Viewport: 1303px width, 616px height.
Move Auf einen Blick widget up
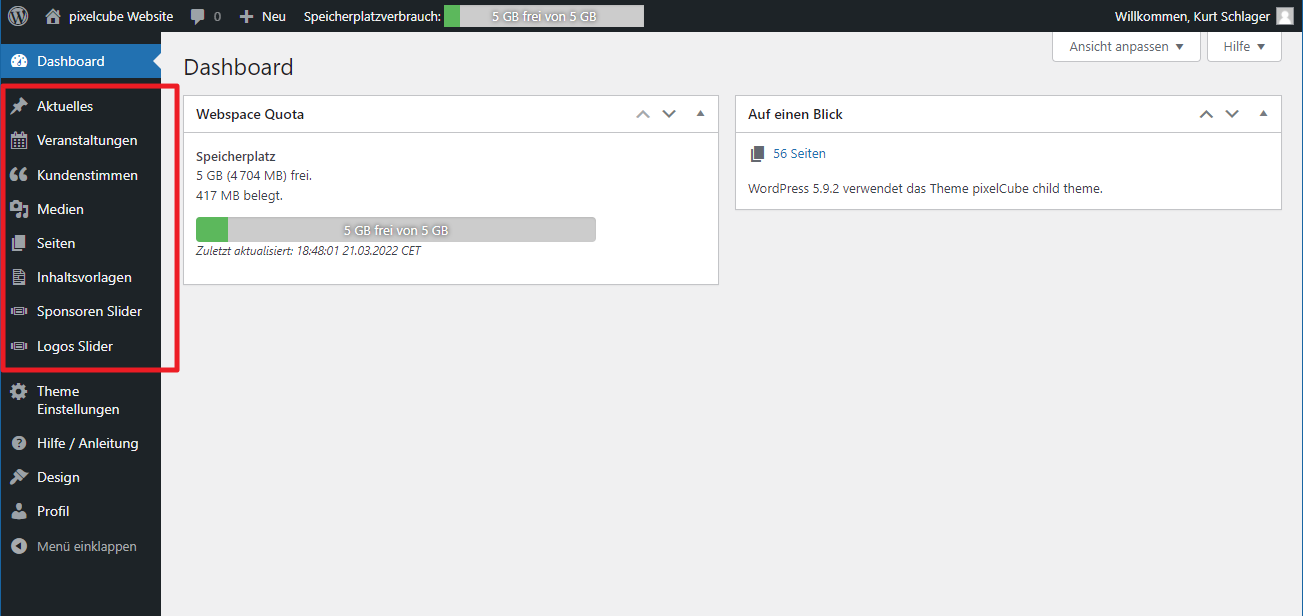point(1206,114)
